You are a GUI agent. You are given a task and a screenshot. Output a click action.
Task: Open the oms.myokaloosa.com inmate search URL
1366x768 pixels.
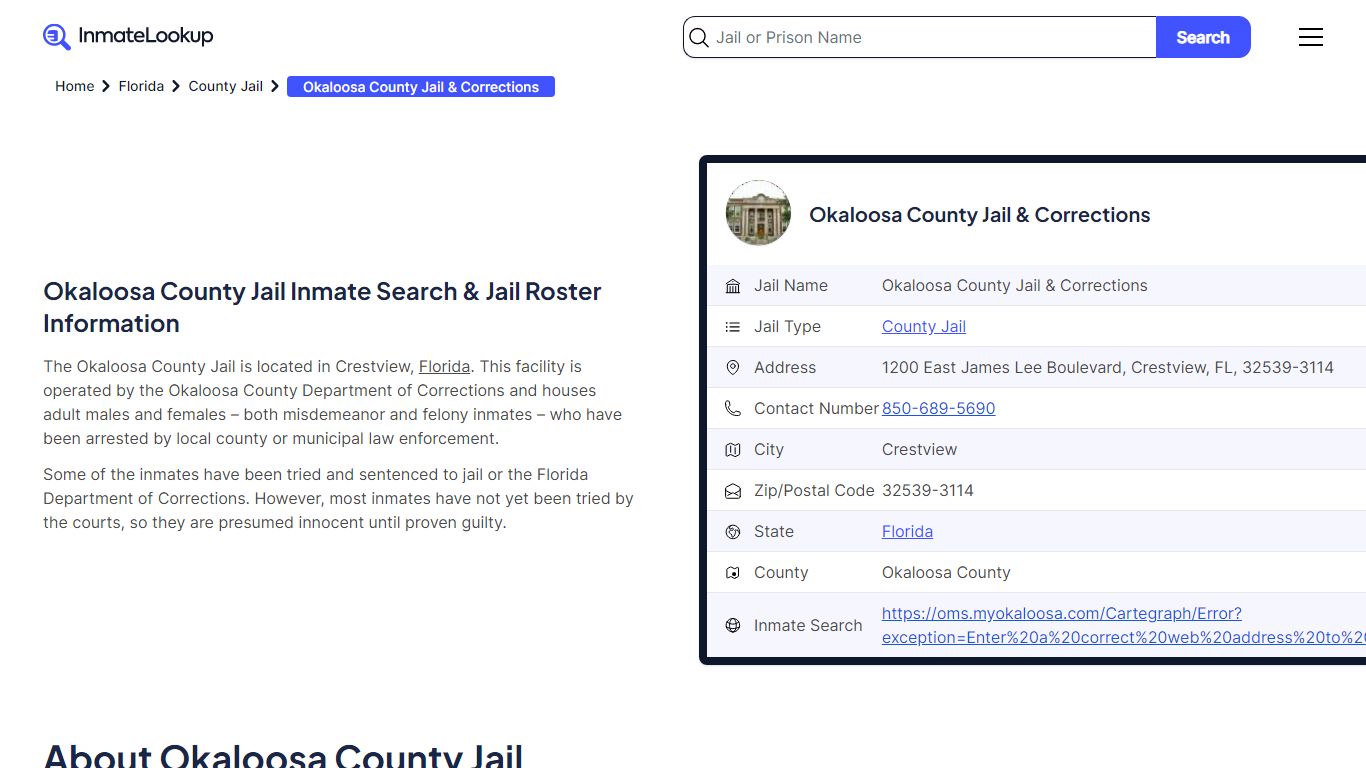click(1123, 625)
